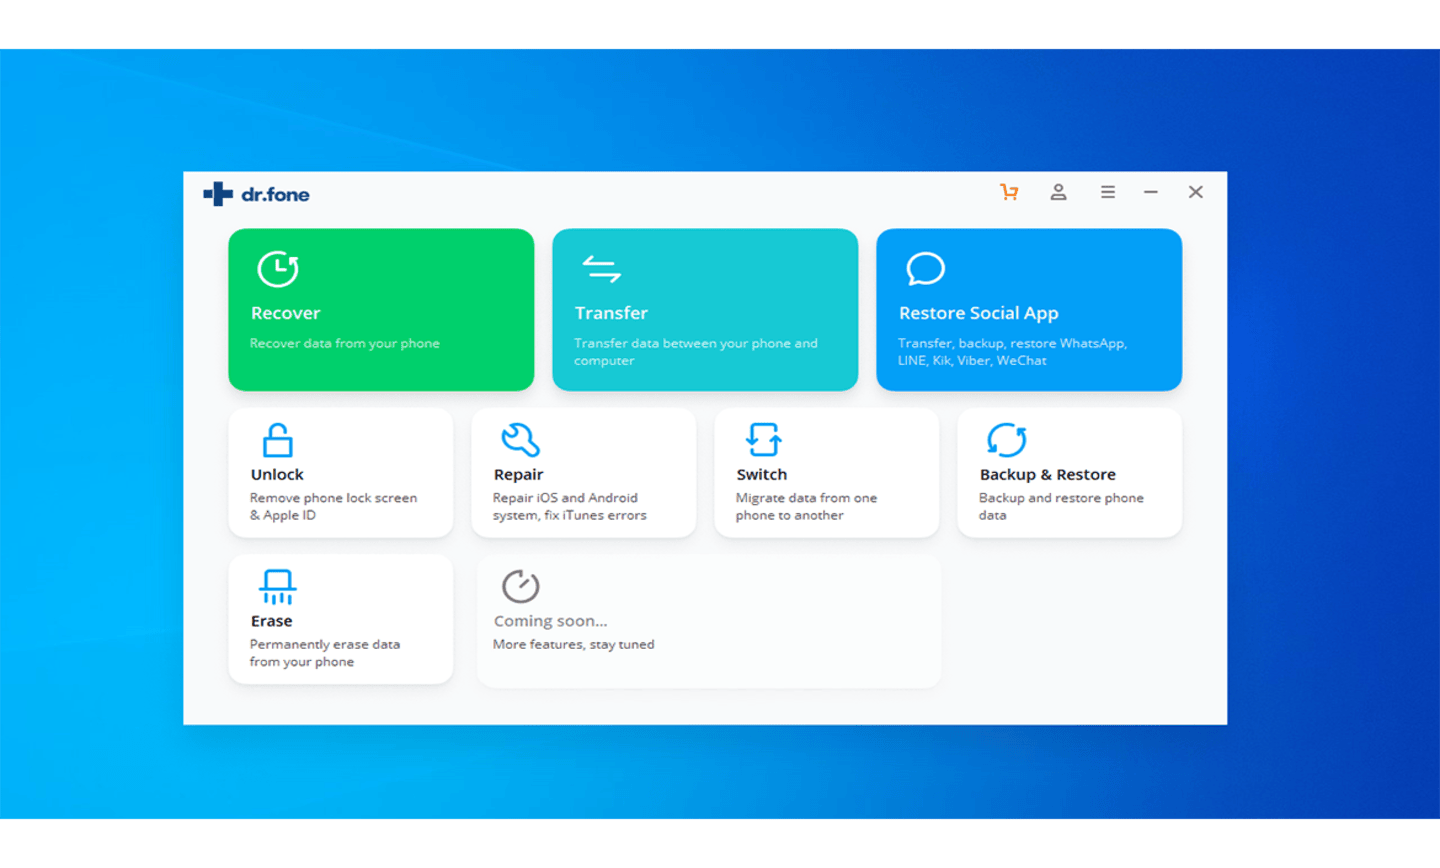
Task: Close the dr.fone window
Action: tap(1195, 192)
